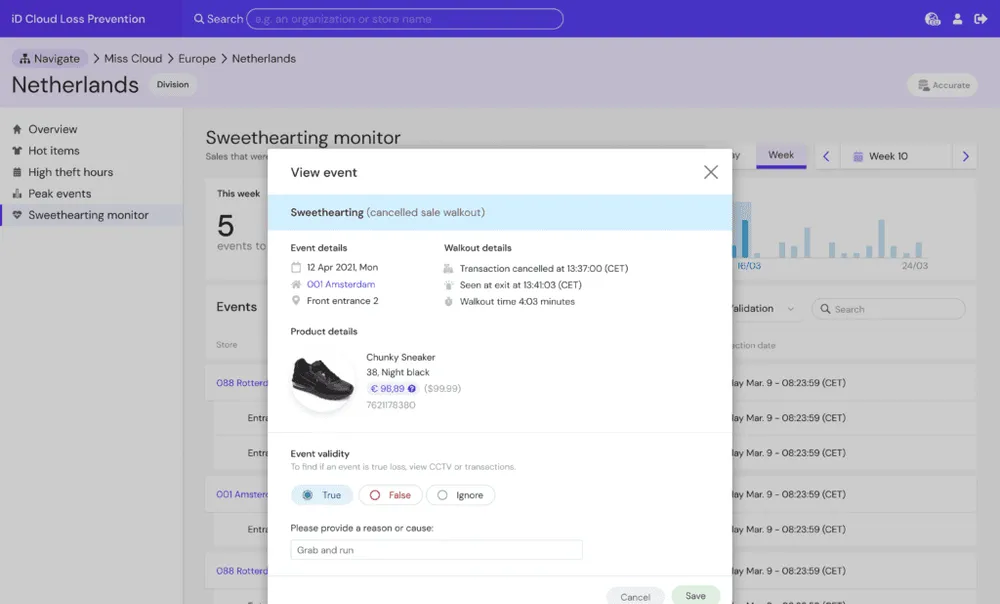Viewport: 1000px width, 604px height.
Task: Click the Division badge
Action: click(173, 84)
